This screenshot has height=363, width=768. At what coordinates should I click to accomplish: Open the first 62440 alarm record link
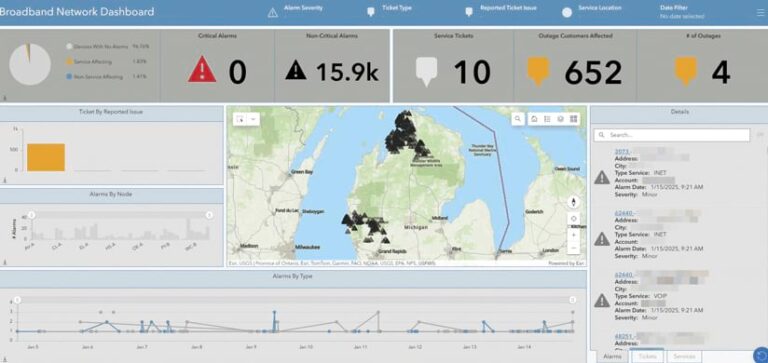pos(624,213)
